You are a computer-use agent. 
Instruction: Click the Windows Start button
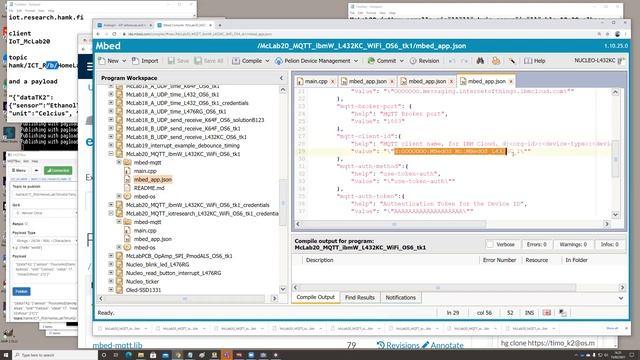click(x=6, y=355)
